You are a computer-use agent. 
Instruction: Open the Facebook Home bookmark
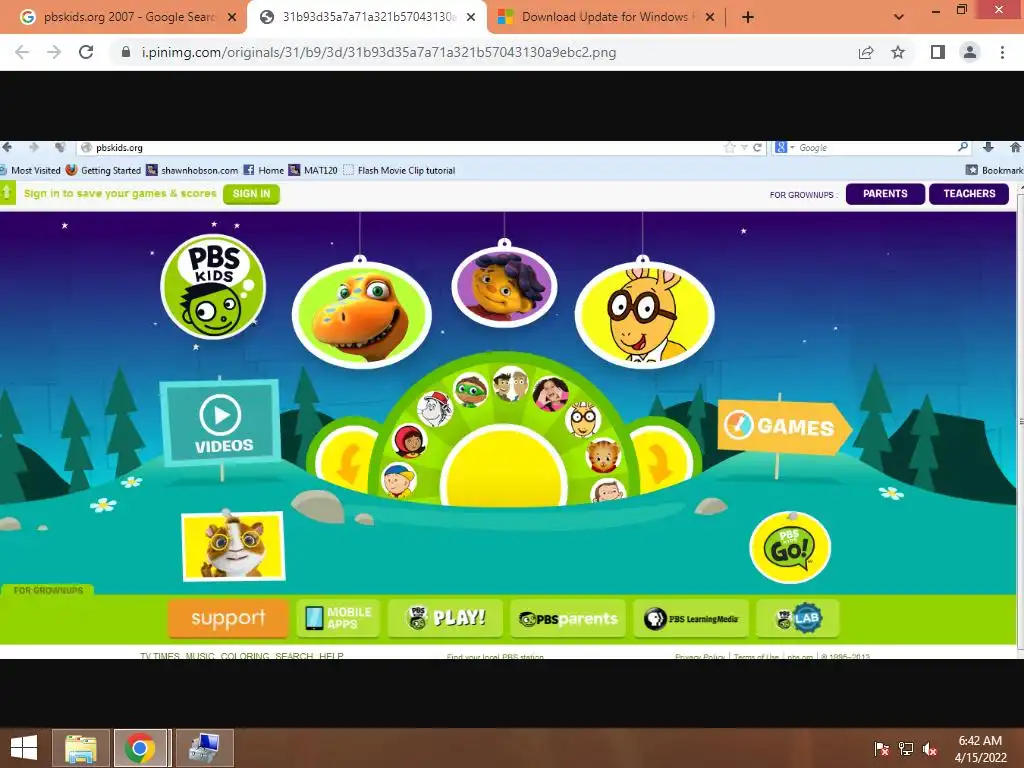(x=264, y=170)
